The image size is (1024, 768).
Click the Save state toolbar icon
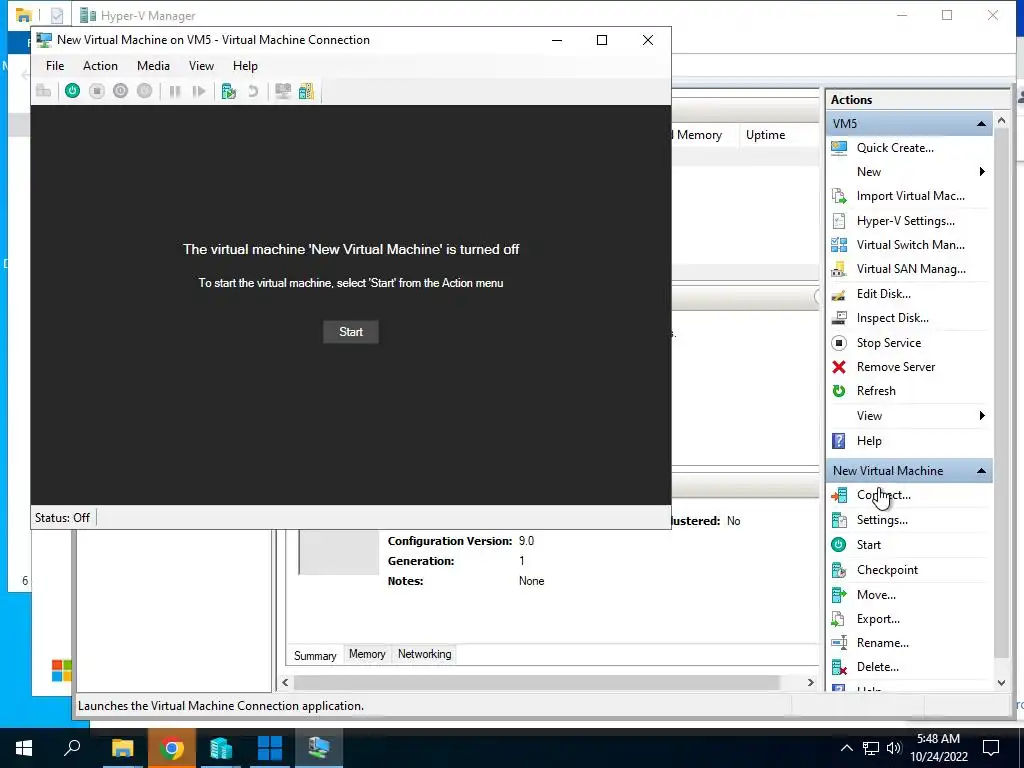click(144, 91)
